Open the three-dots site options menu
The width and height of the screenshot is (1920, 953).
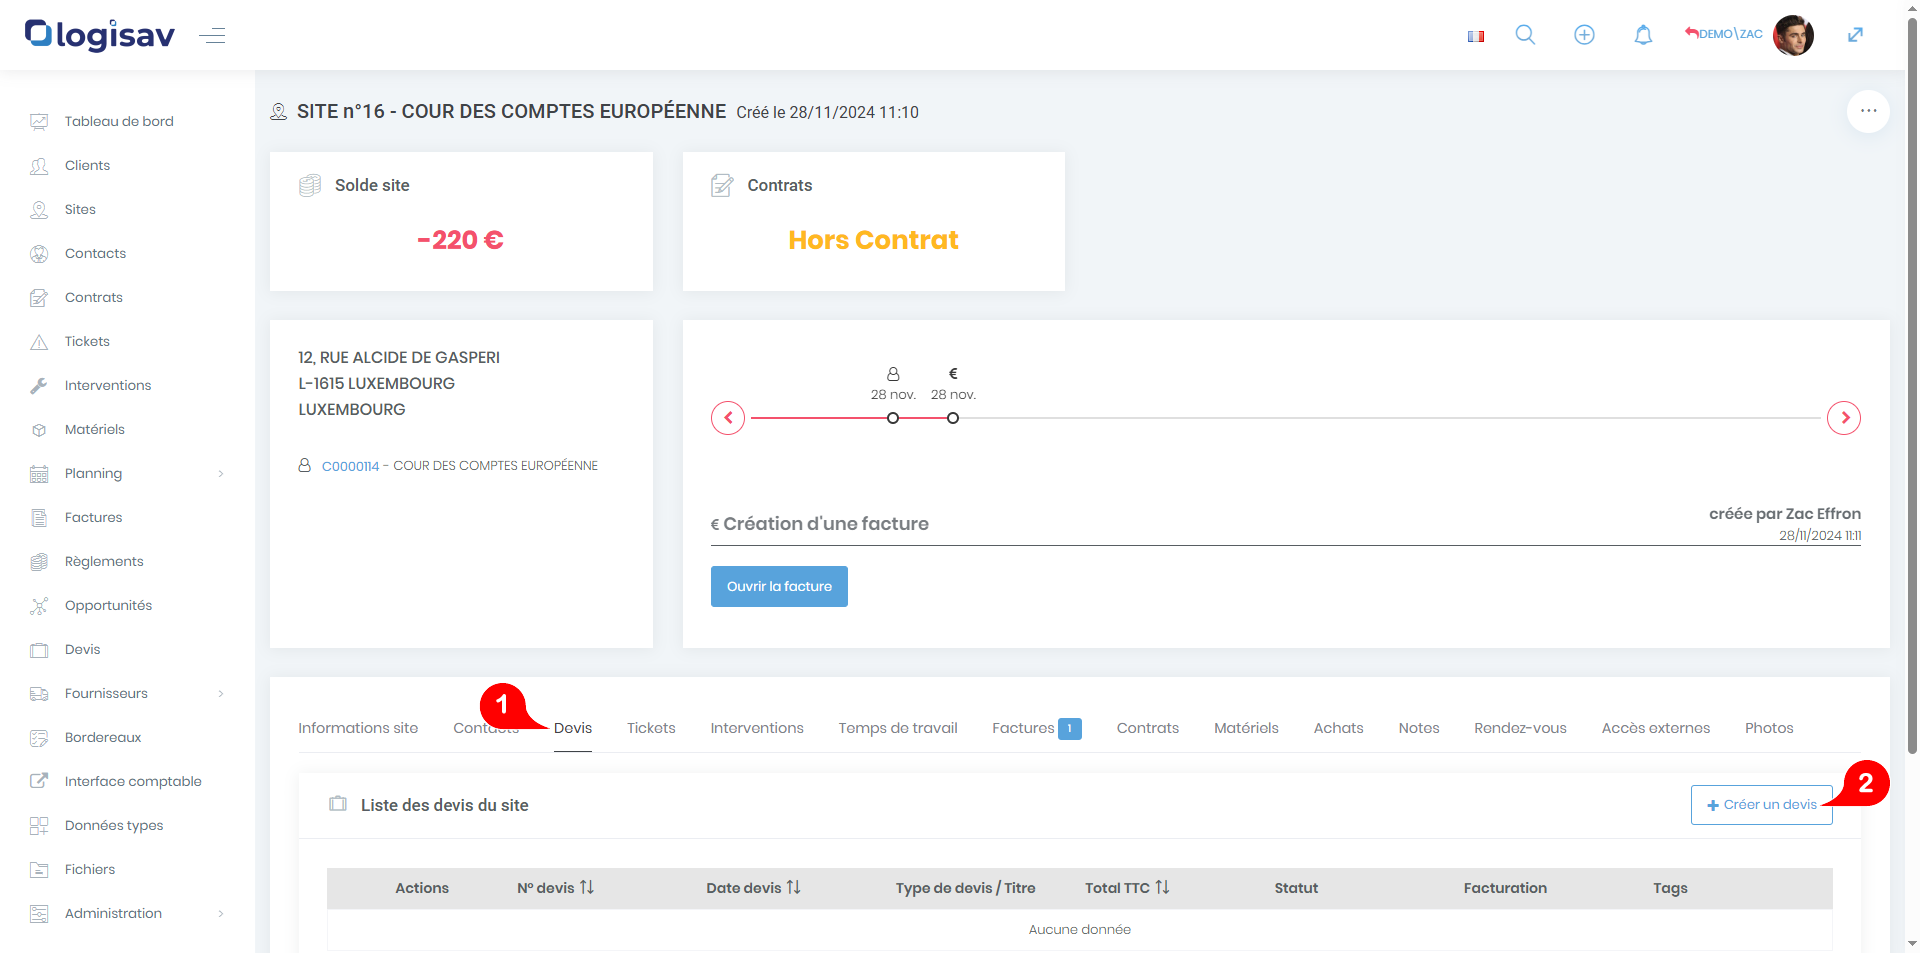point(1868,111)
